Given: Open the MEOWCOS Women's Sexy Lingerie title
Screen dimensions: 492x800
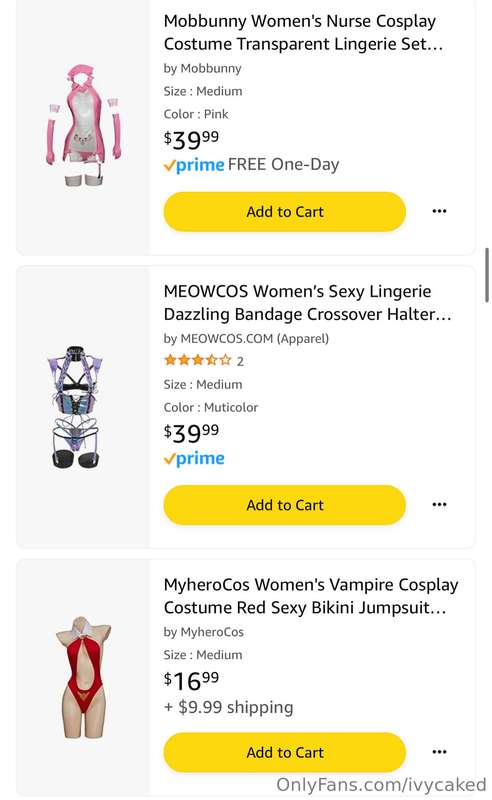Looking at the screenshot, I should (x=307, y=303).
